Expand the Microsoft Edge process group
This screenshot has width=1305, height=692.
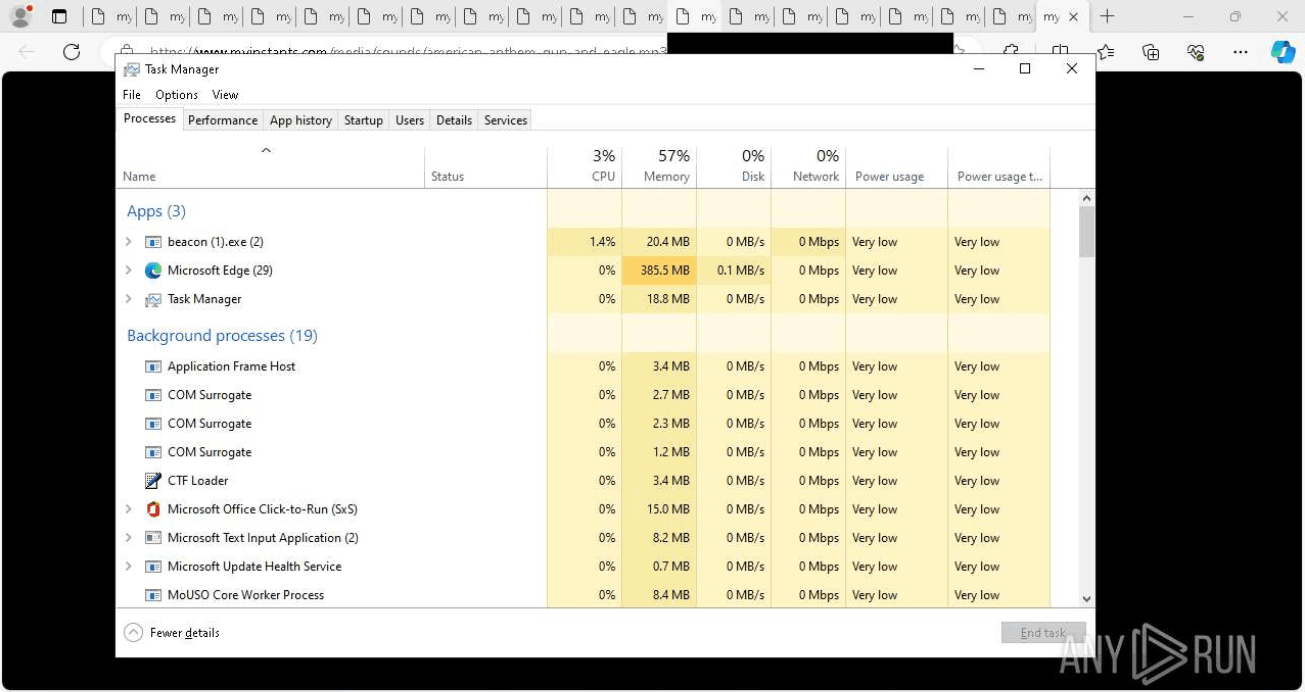[x=128, y=270]
